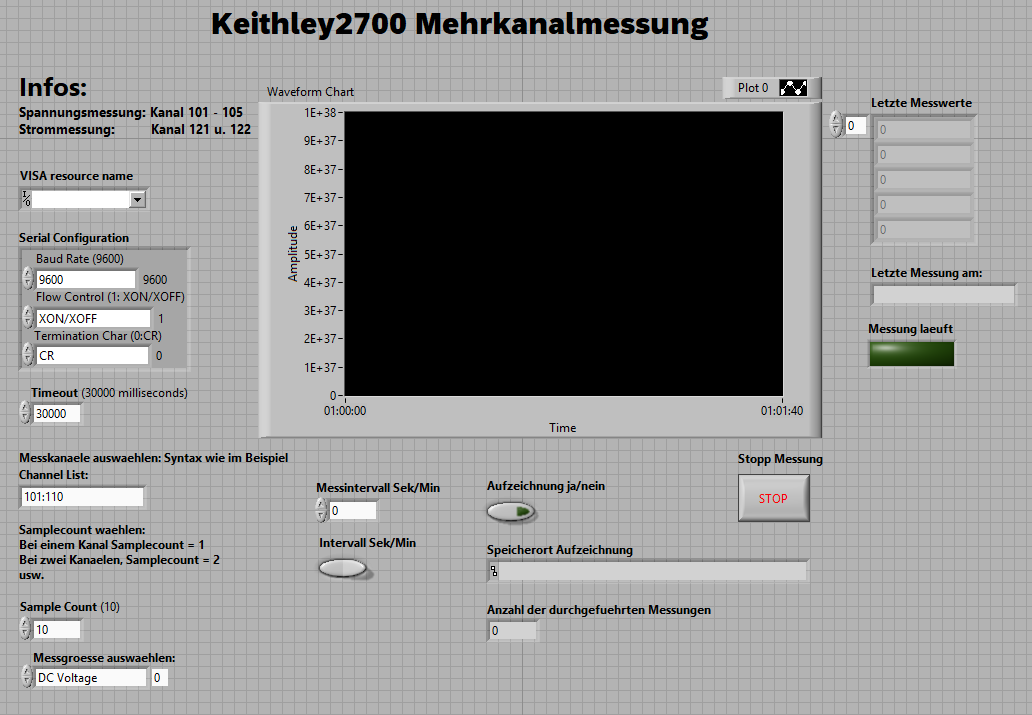Click the Messgroesse numeric value 0 field
1032x715 pixels.
(159, 677)
